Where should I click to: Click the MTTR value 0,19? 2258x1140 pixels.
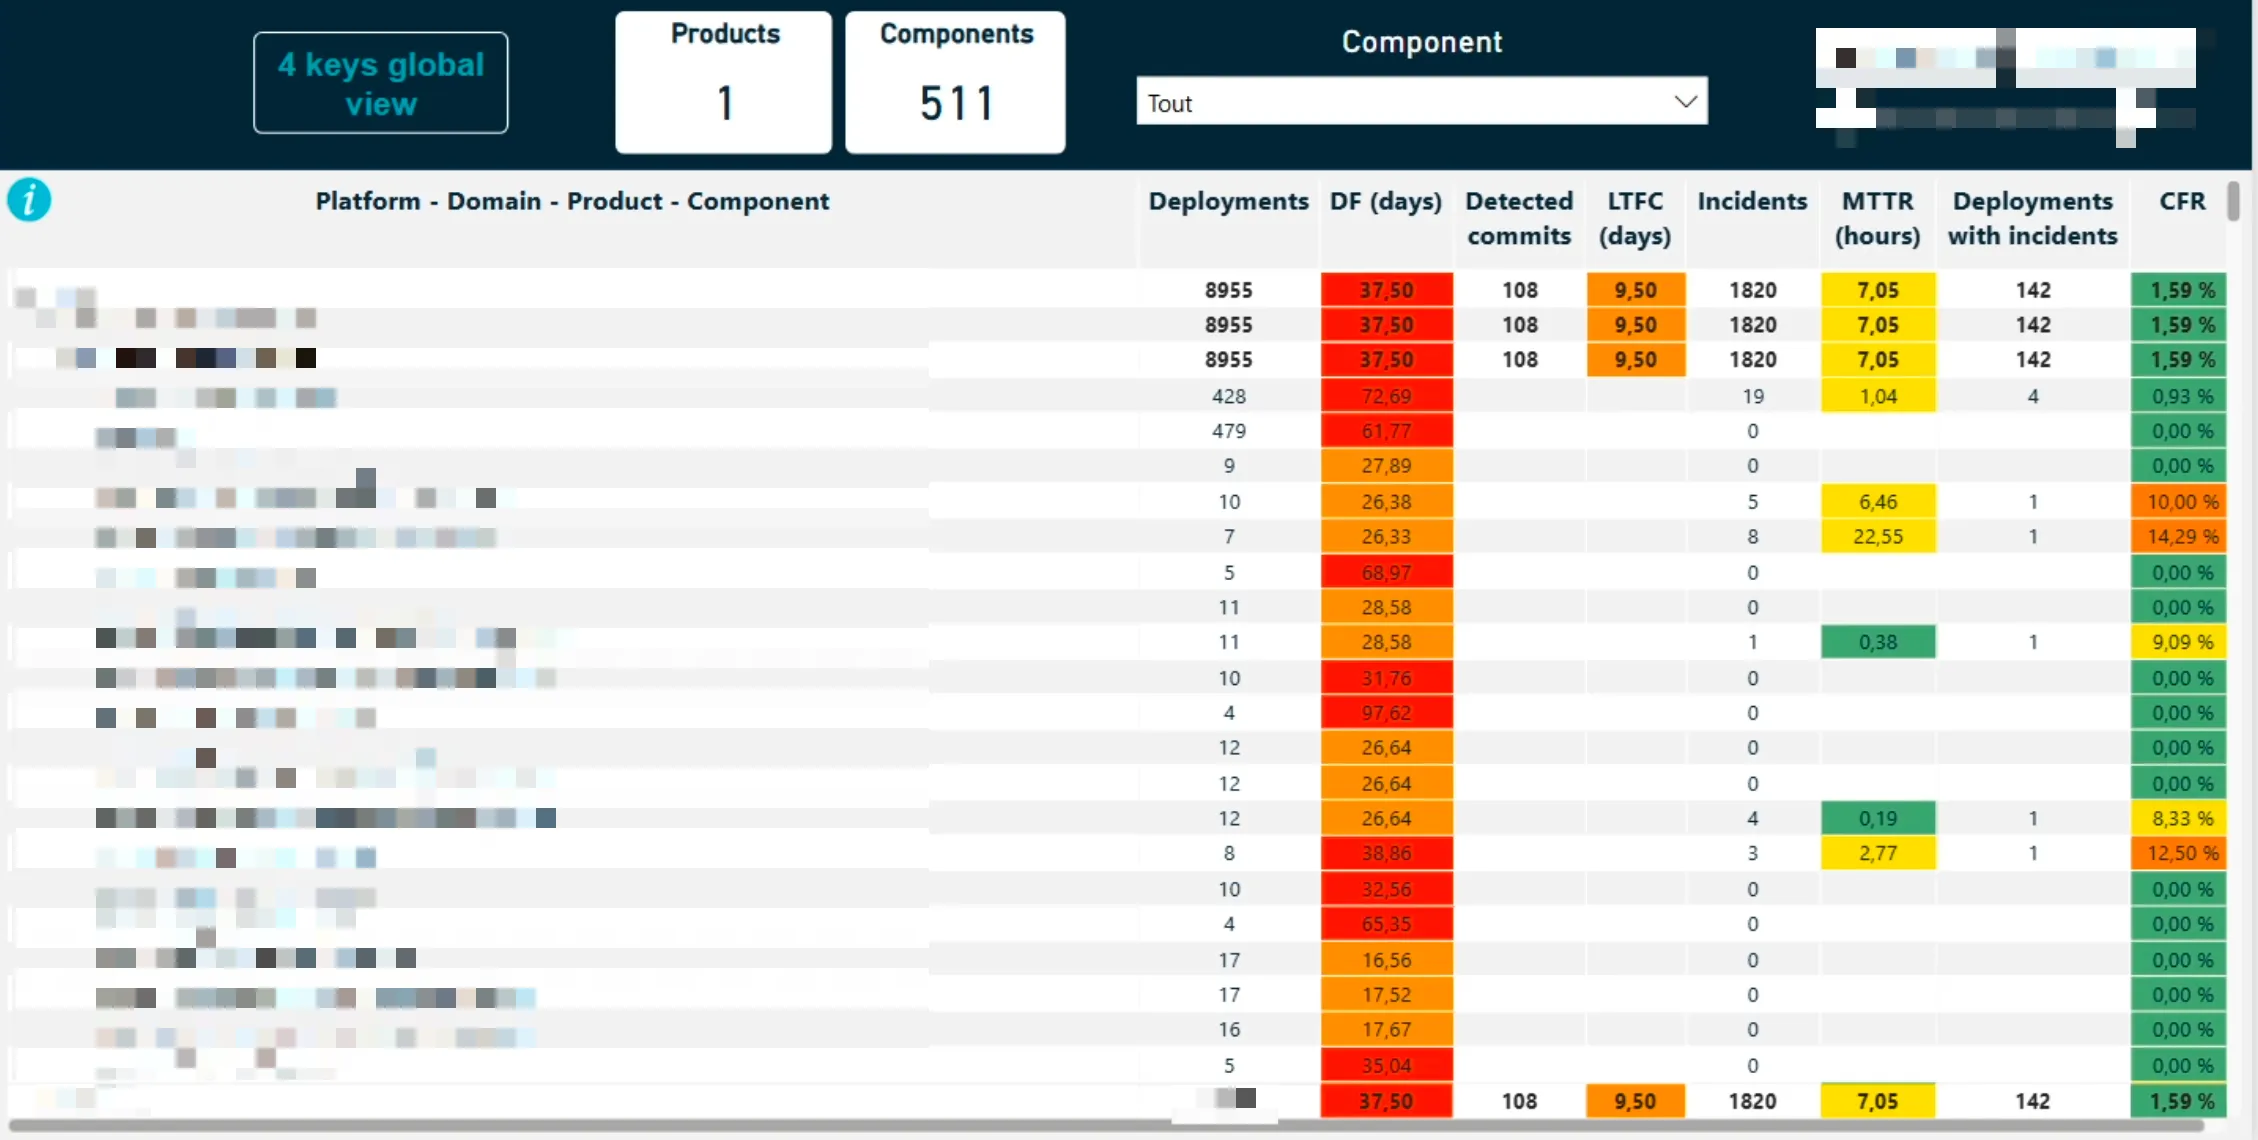pyautogui.click(x=1878, y=818)
